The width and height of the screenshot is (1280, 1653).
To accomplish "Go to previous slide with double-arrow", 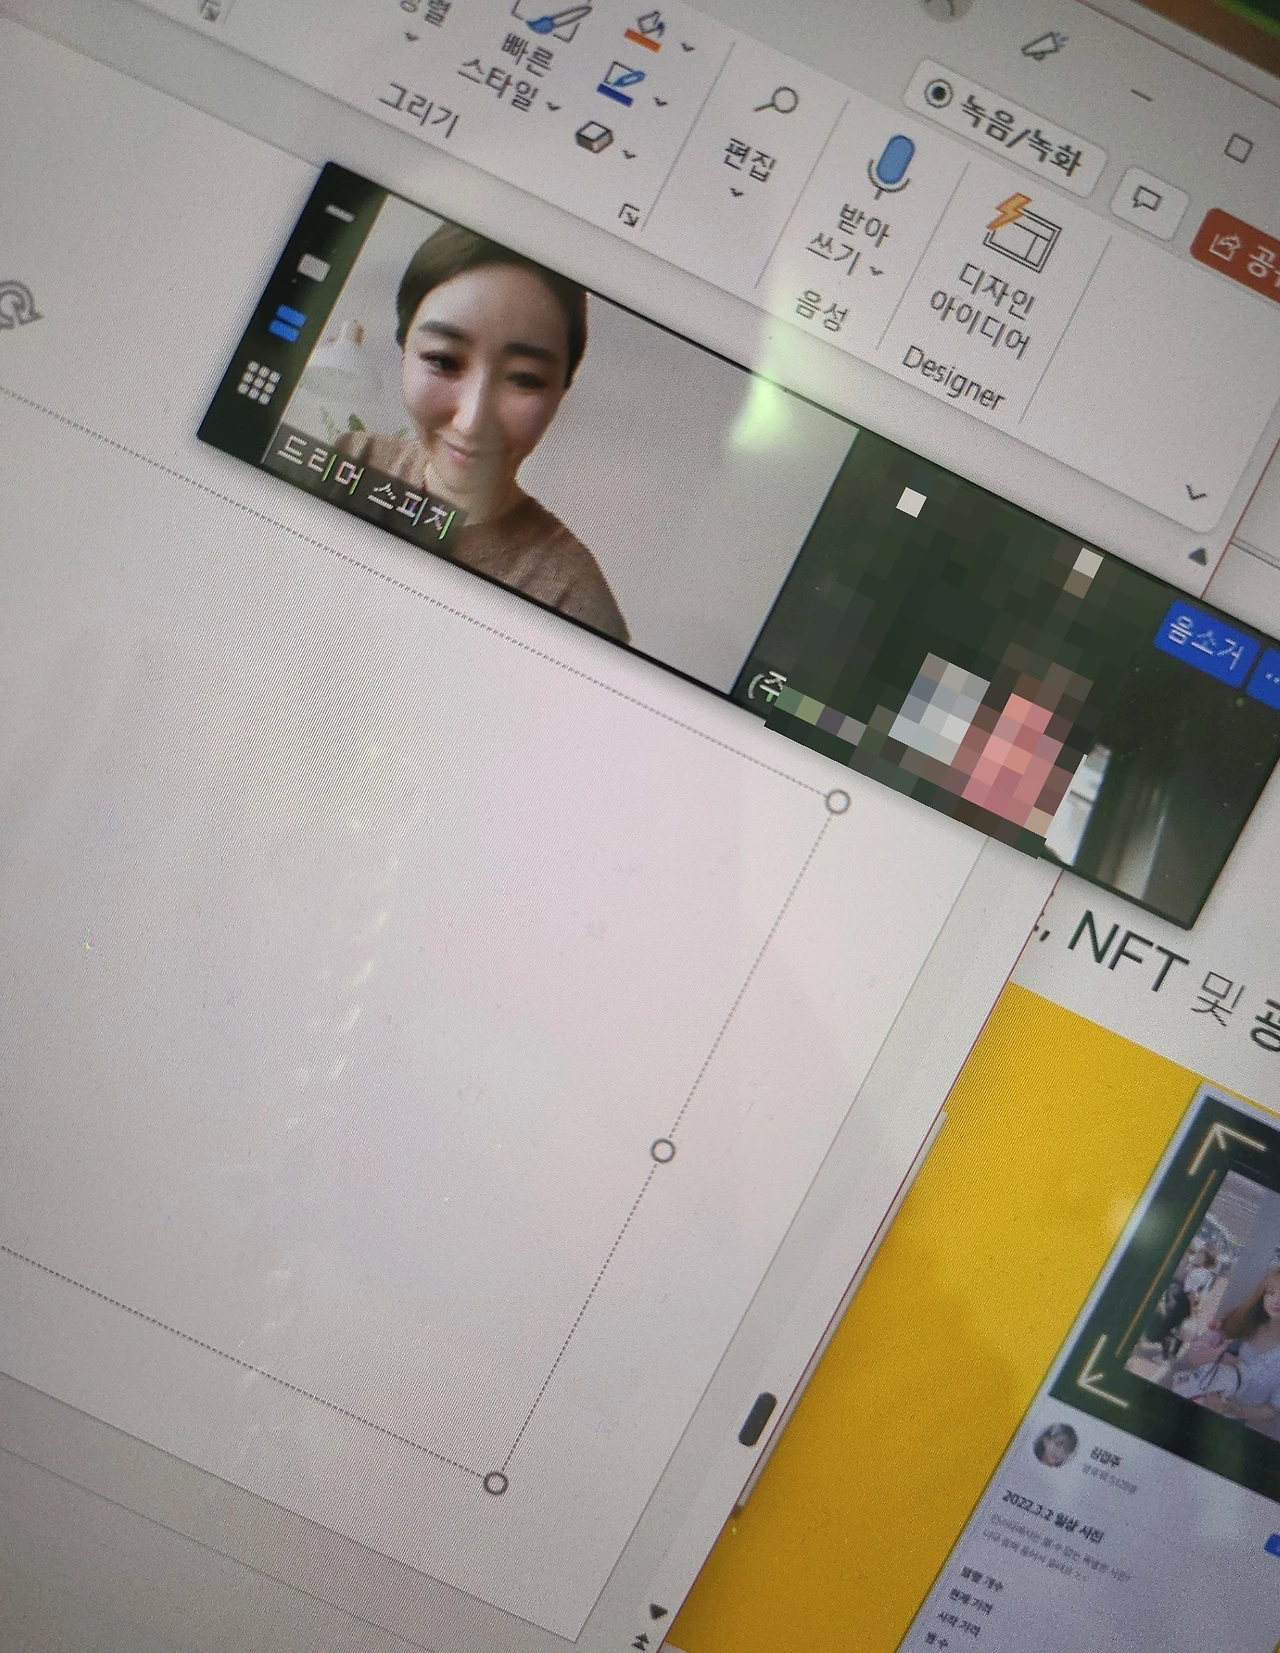I will [641, 1640].
